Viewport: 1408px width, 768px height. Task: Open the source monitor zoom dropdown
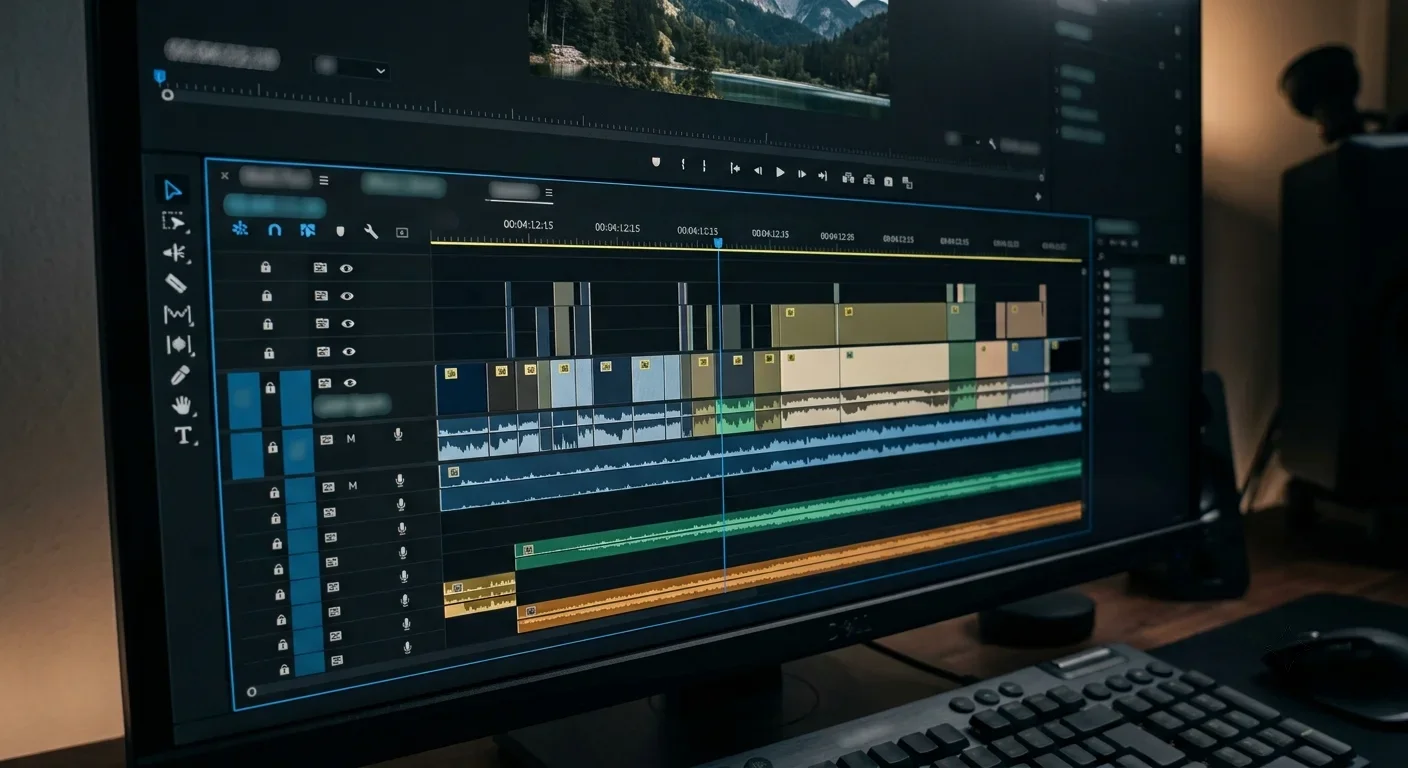pyautogui.click(x=352, y=68)
